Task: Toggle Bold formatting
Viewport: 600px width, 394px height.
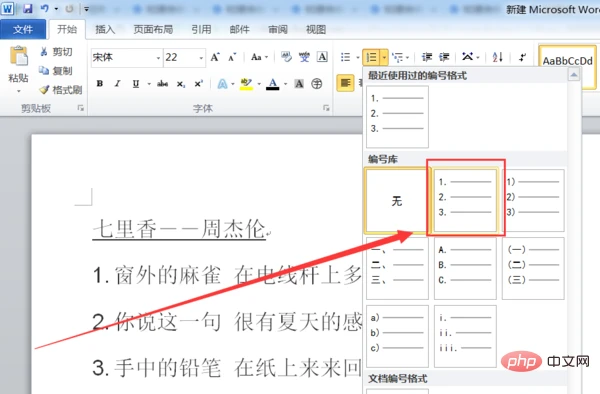Action: point(100,83)
